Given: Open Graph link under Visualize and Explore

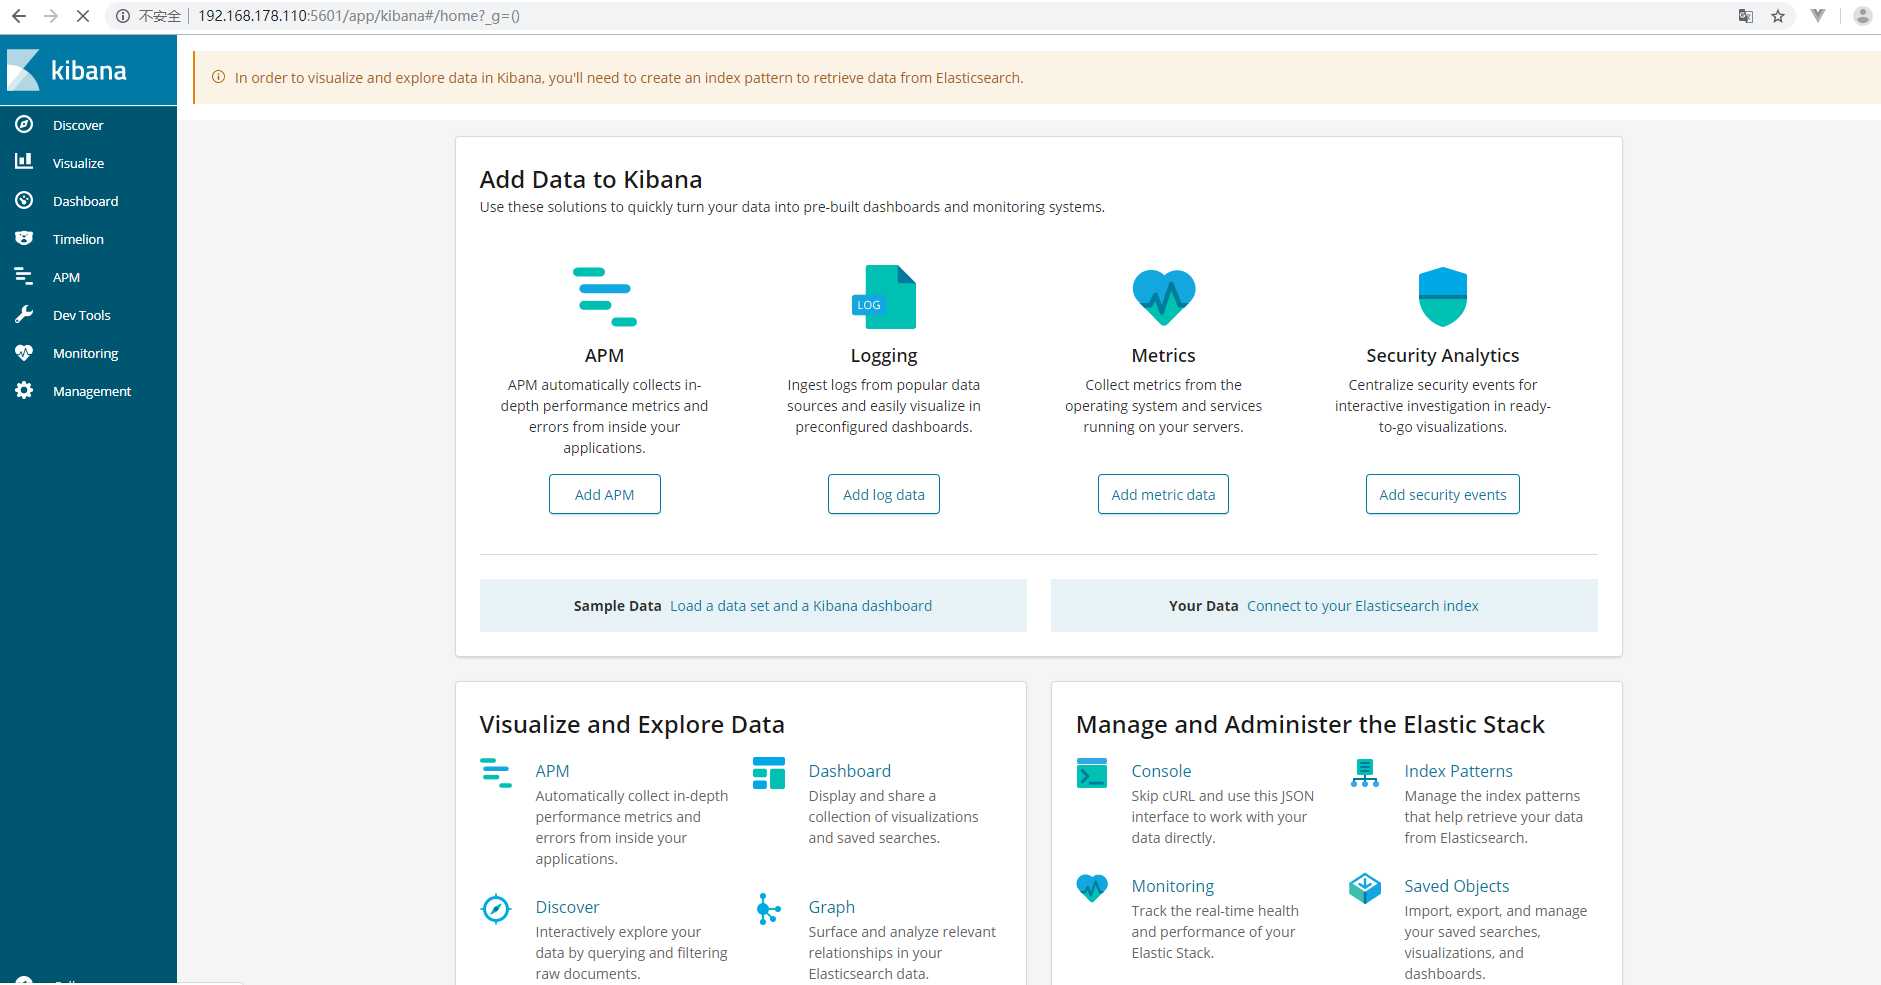Looking at the screenshot, I should pos(832,907).
